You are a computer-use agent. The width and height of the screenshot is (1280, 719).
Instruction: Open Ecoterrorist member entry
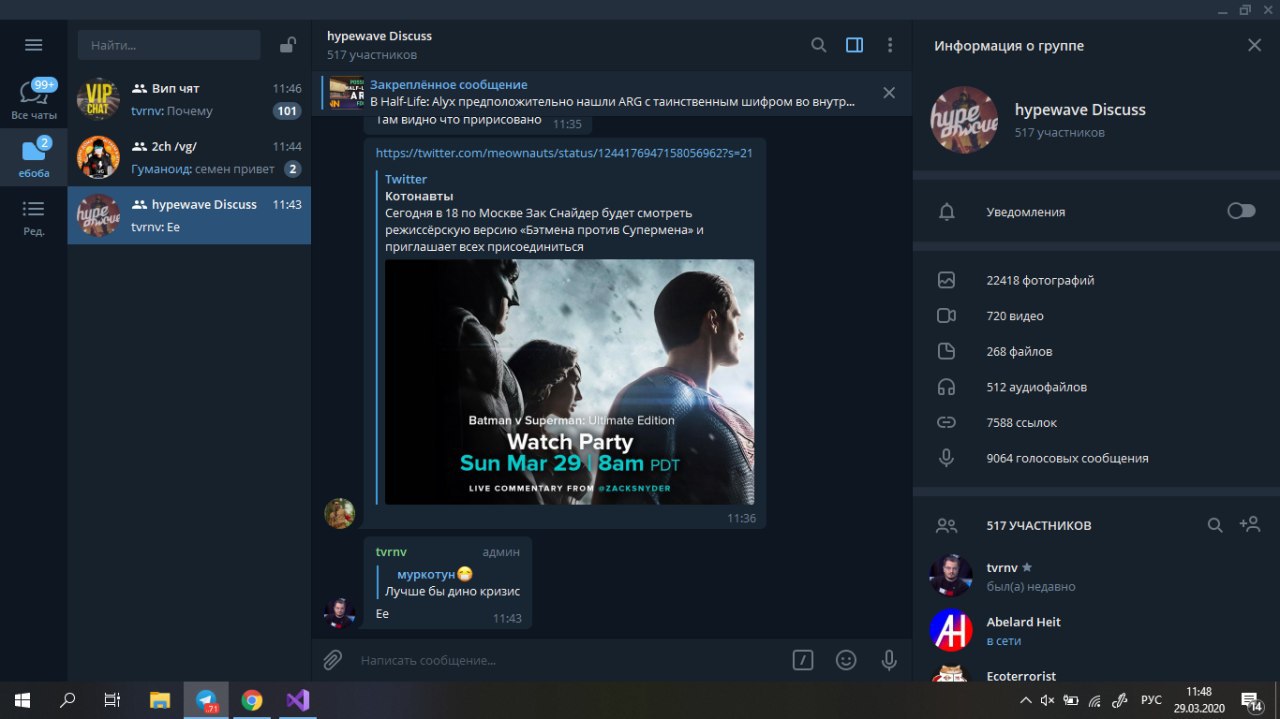click(x=1096, y=671)
